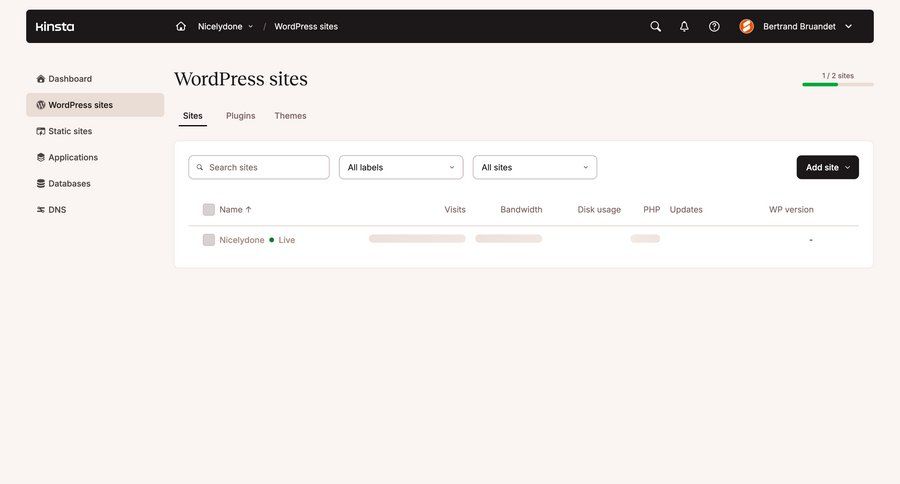Tick the Nicelydone row checkbox
900x484 pixels.
tap(209, 240)
